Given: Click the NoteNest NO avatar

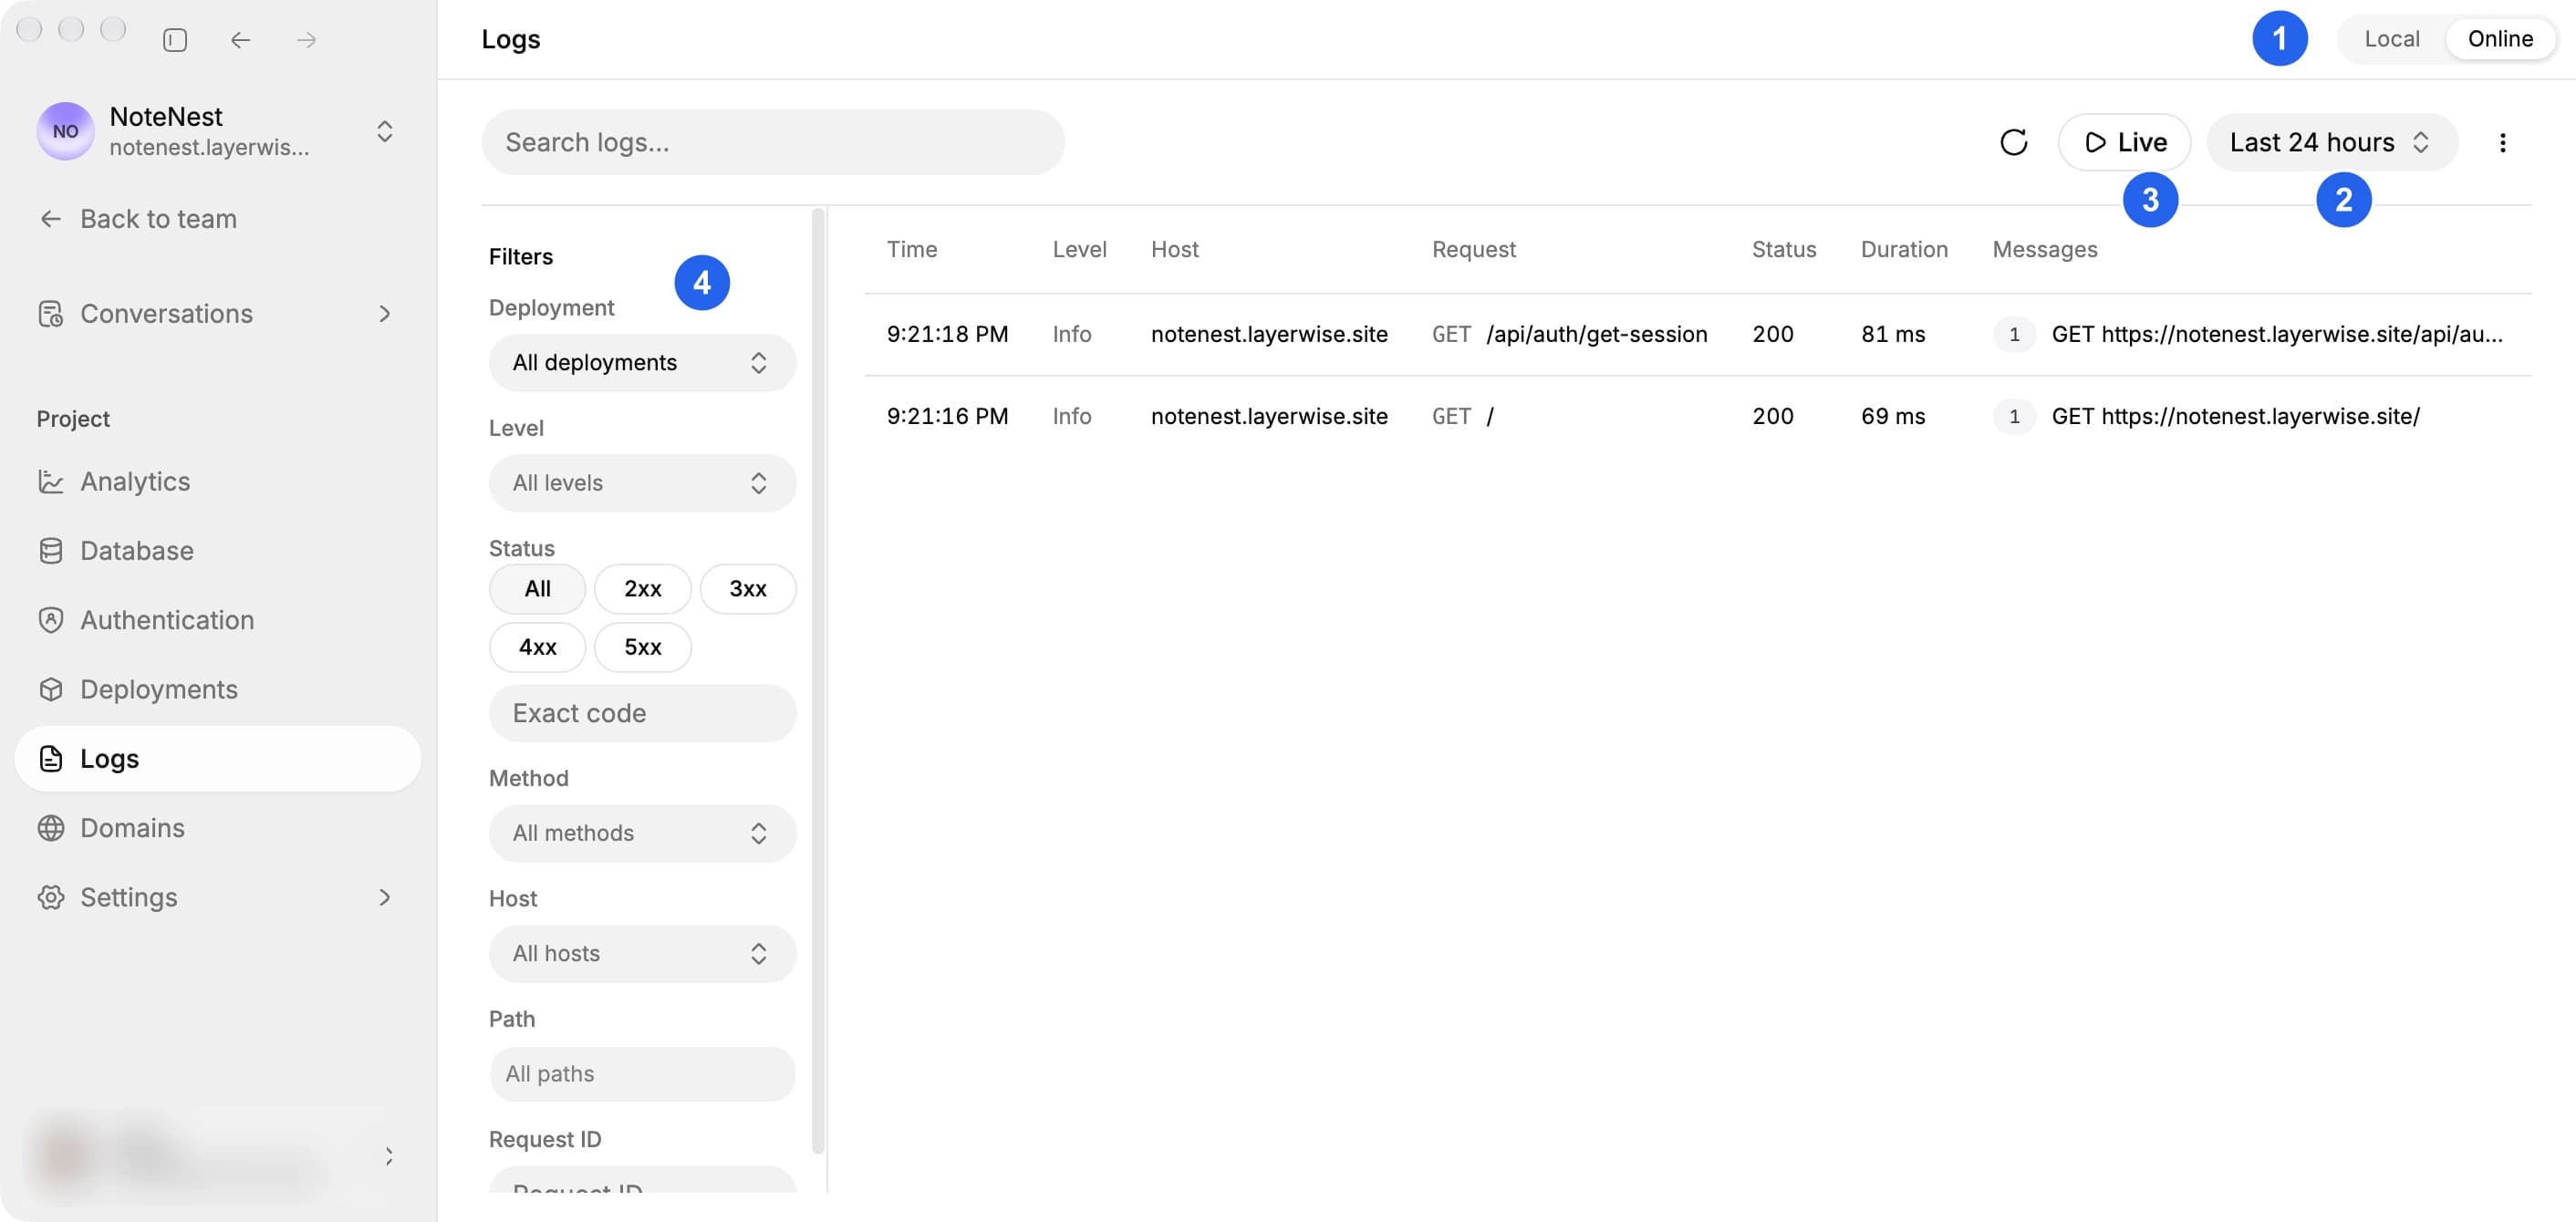Looking at the screenshot, I should (x=65, y=131).
